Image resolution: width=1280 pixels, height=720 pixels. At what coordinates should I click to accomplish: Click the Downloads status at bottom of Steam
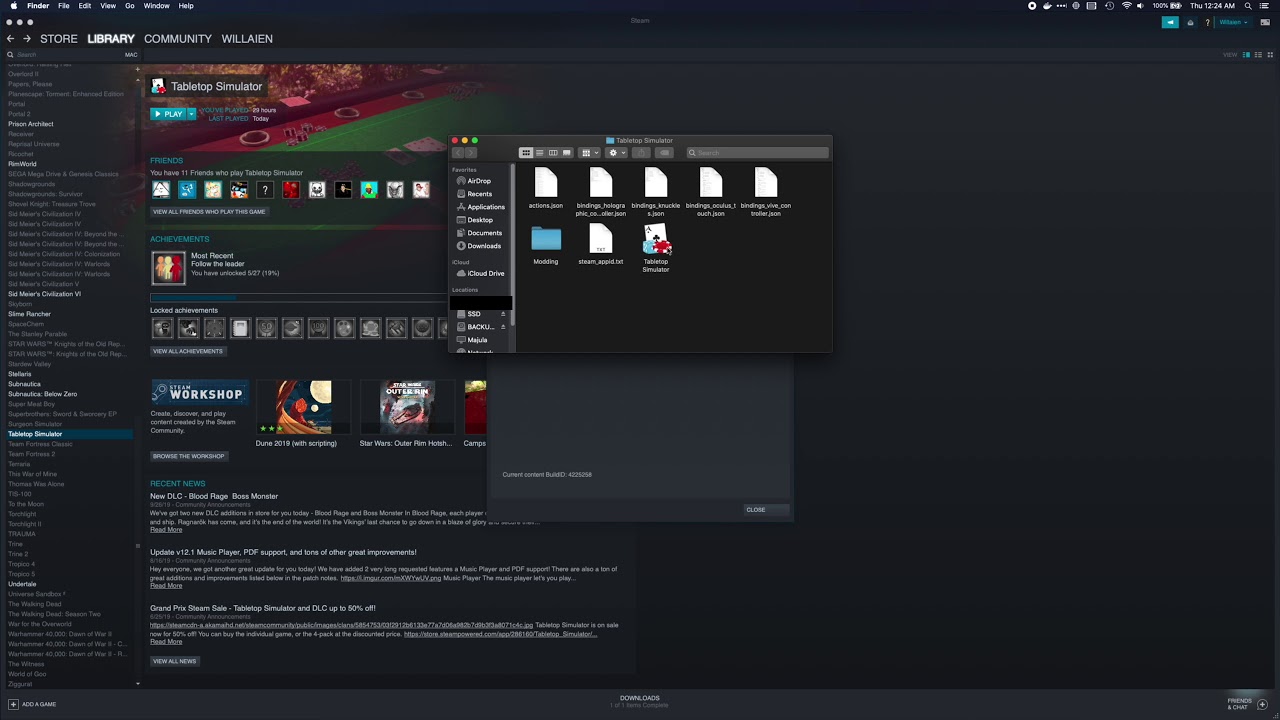click(x=640, y=701)
